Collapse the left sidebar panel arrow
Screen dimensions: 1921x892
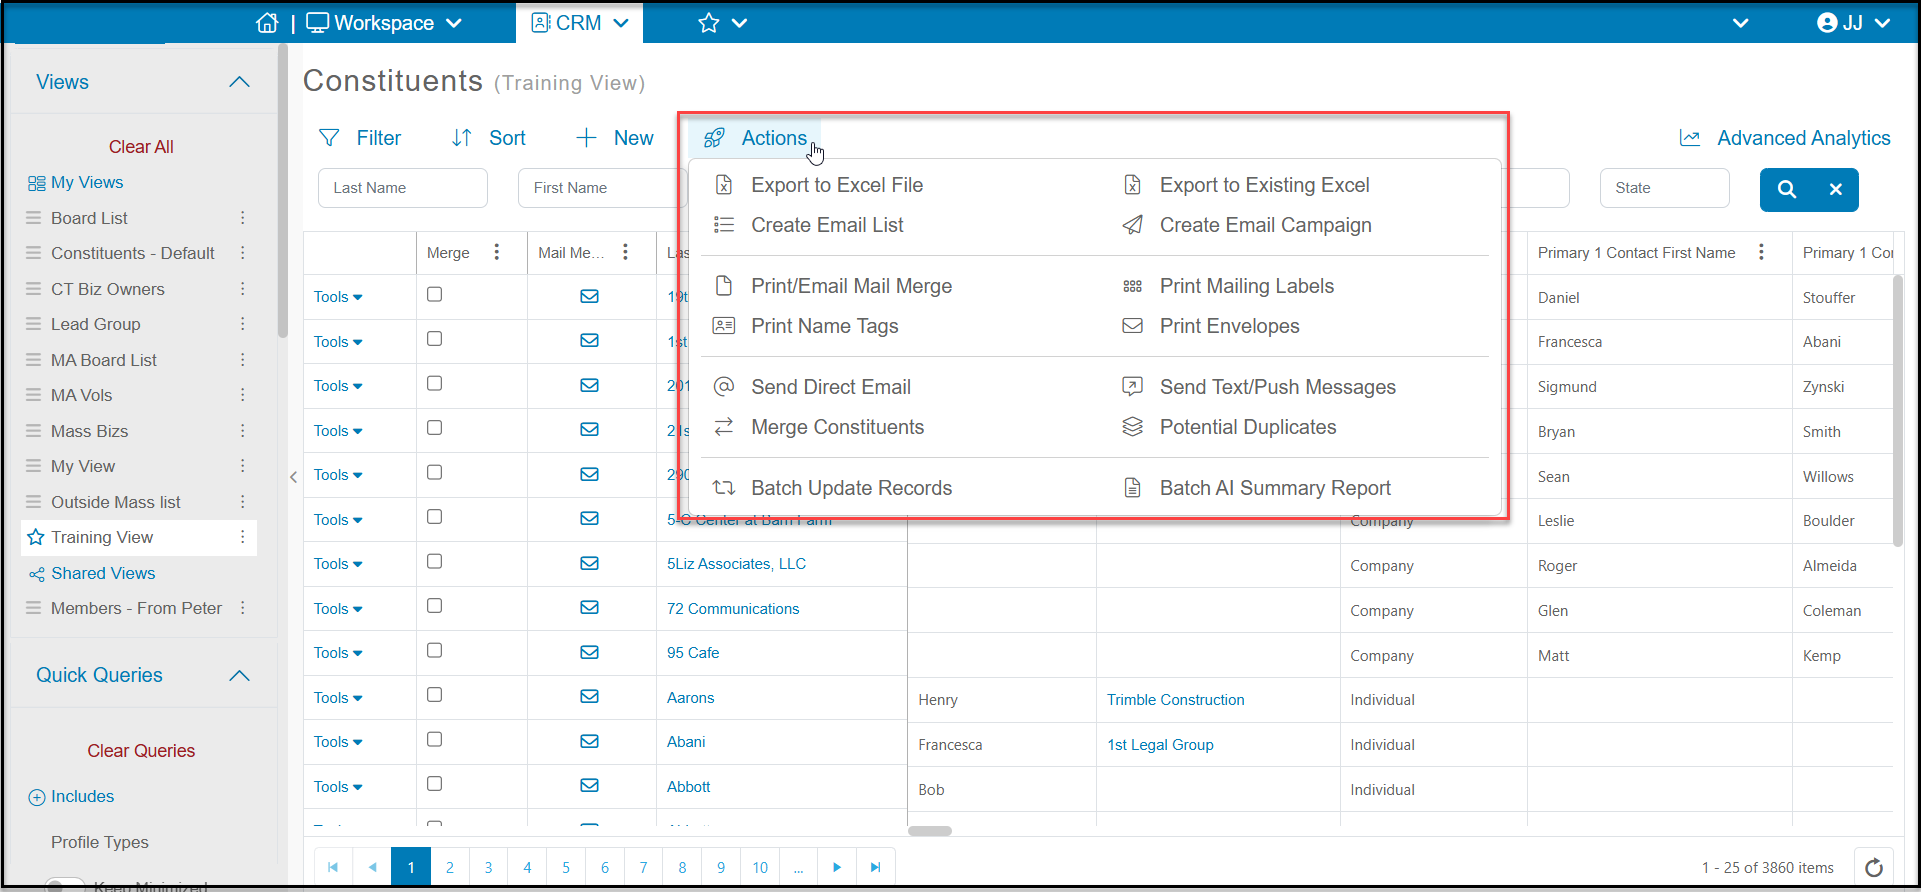click(x=293, y=477)
